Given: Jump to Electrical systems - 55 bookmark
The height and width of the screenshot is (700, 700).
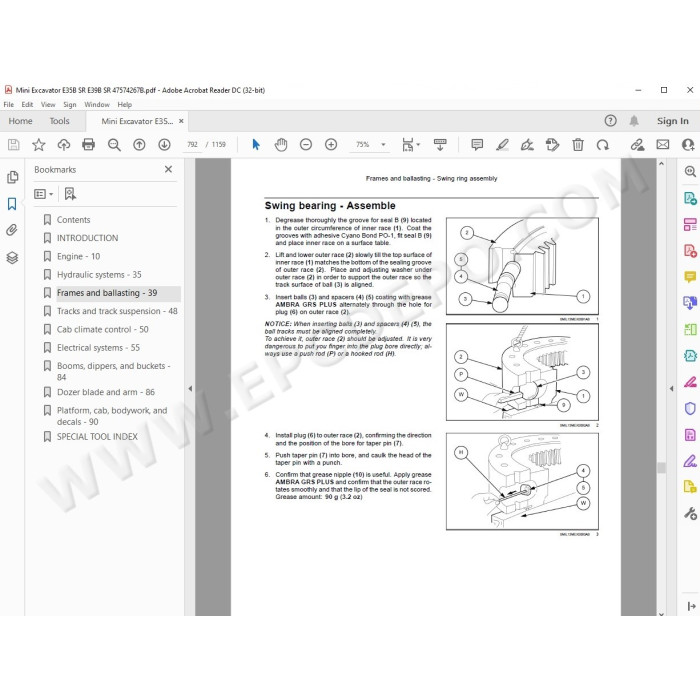Looking at the screenshot, I should click(98, 347).
